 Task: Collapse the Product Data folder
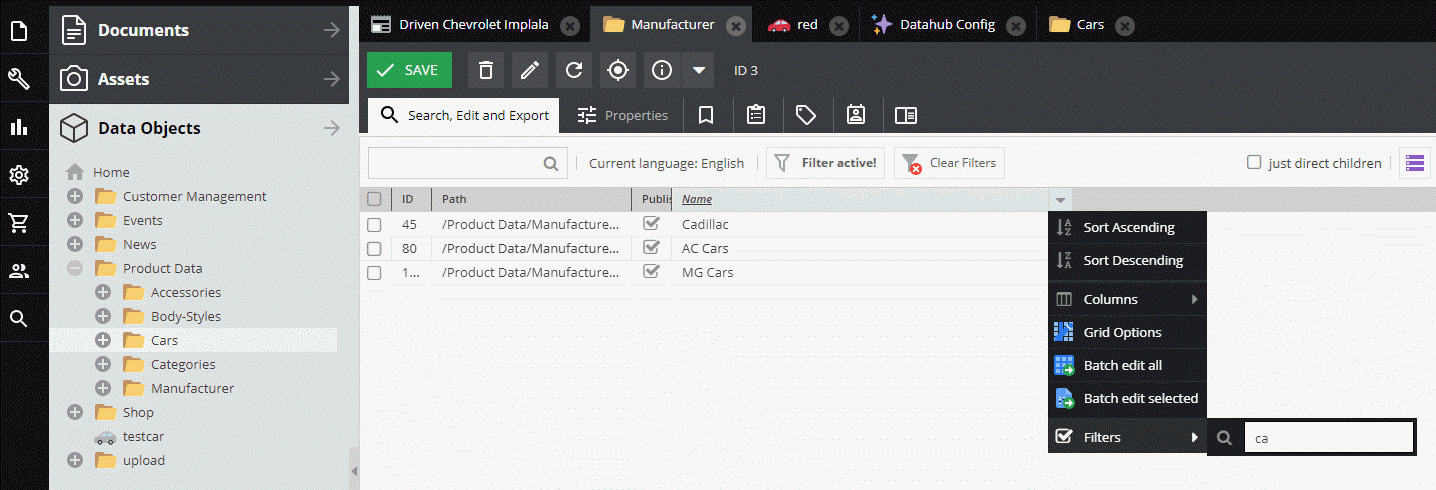pos(75,268)
